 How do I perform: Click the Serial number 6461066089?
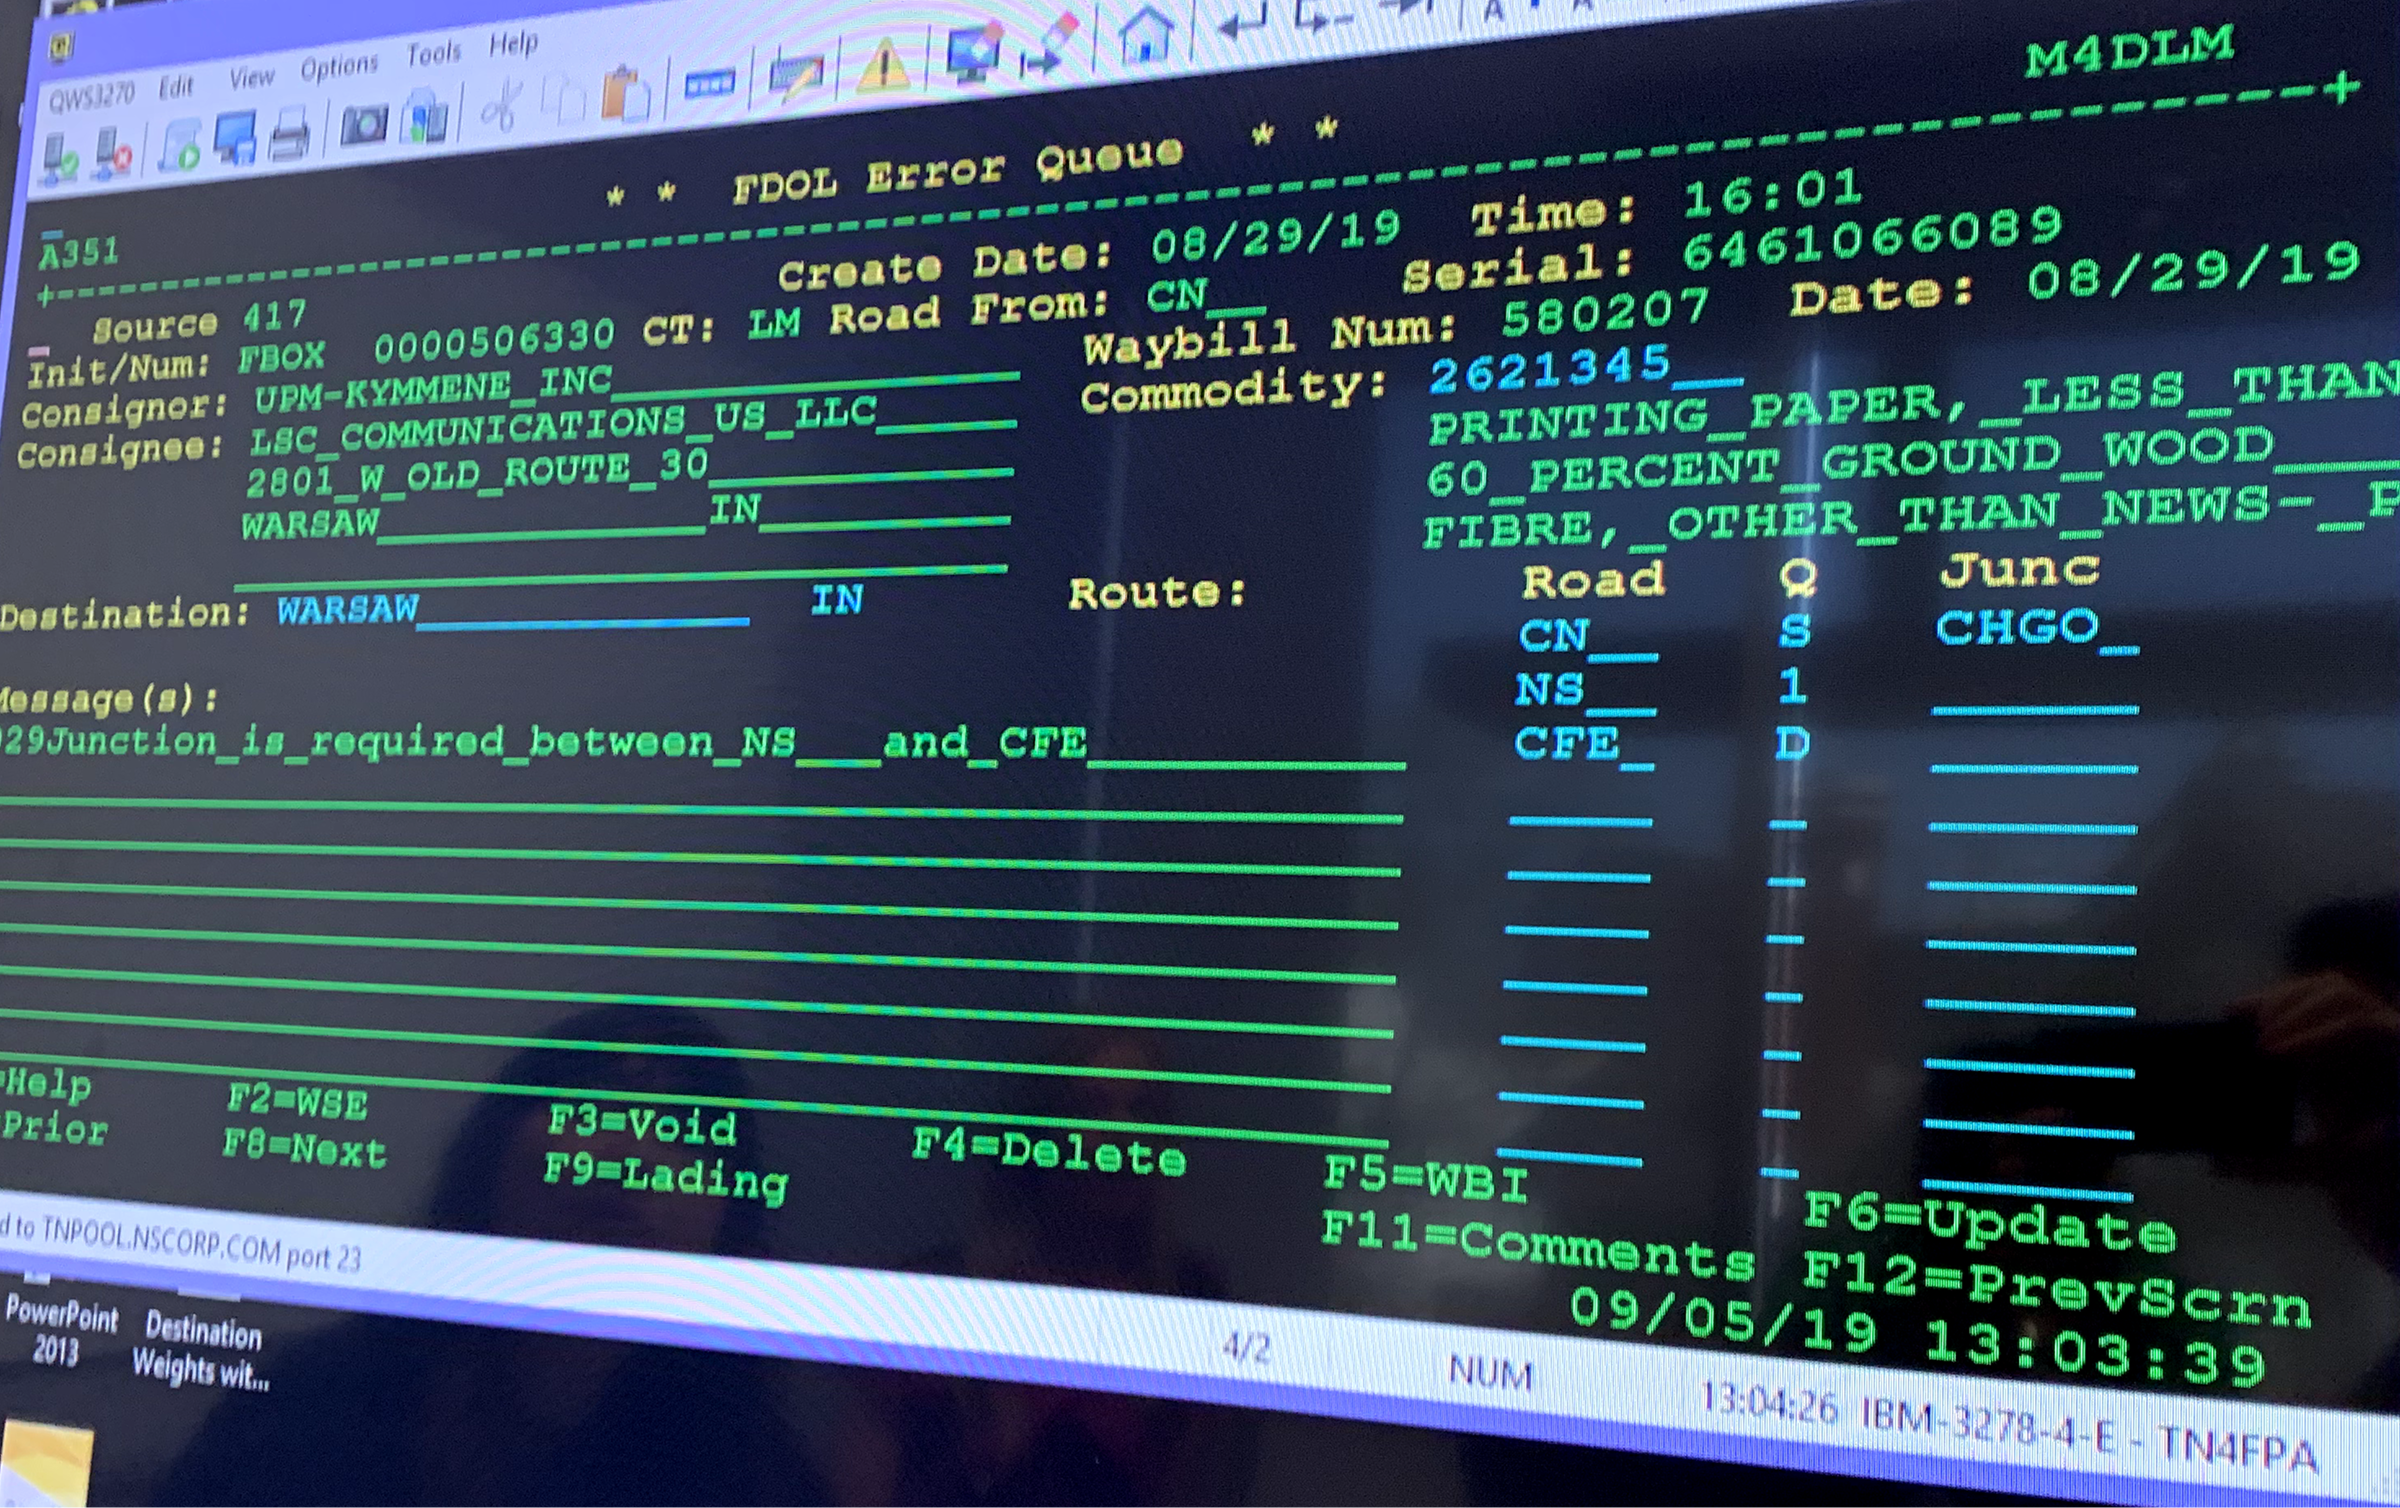click(x=1873, y=238)
